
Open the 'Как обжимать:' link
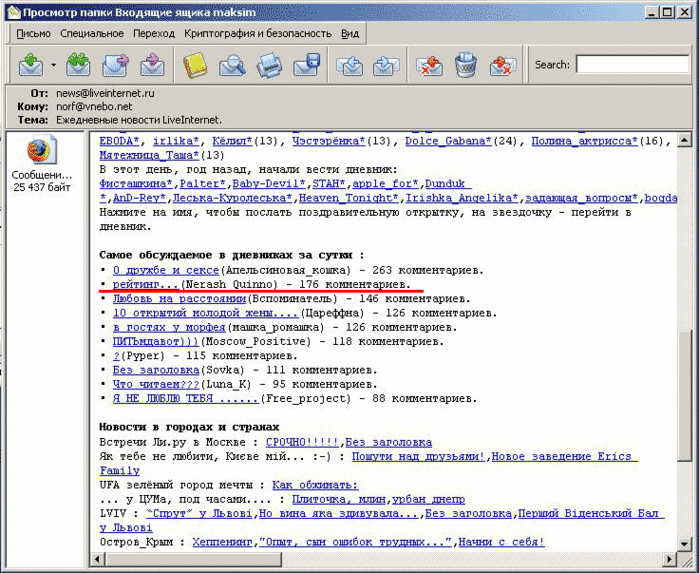(315, 485)
